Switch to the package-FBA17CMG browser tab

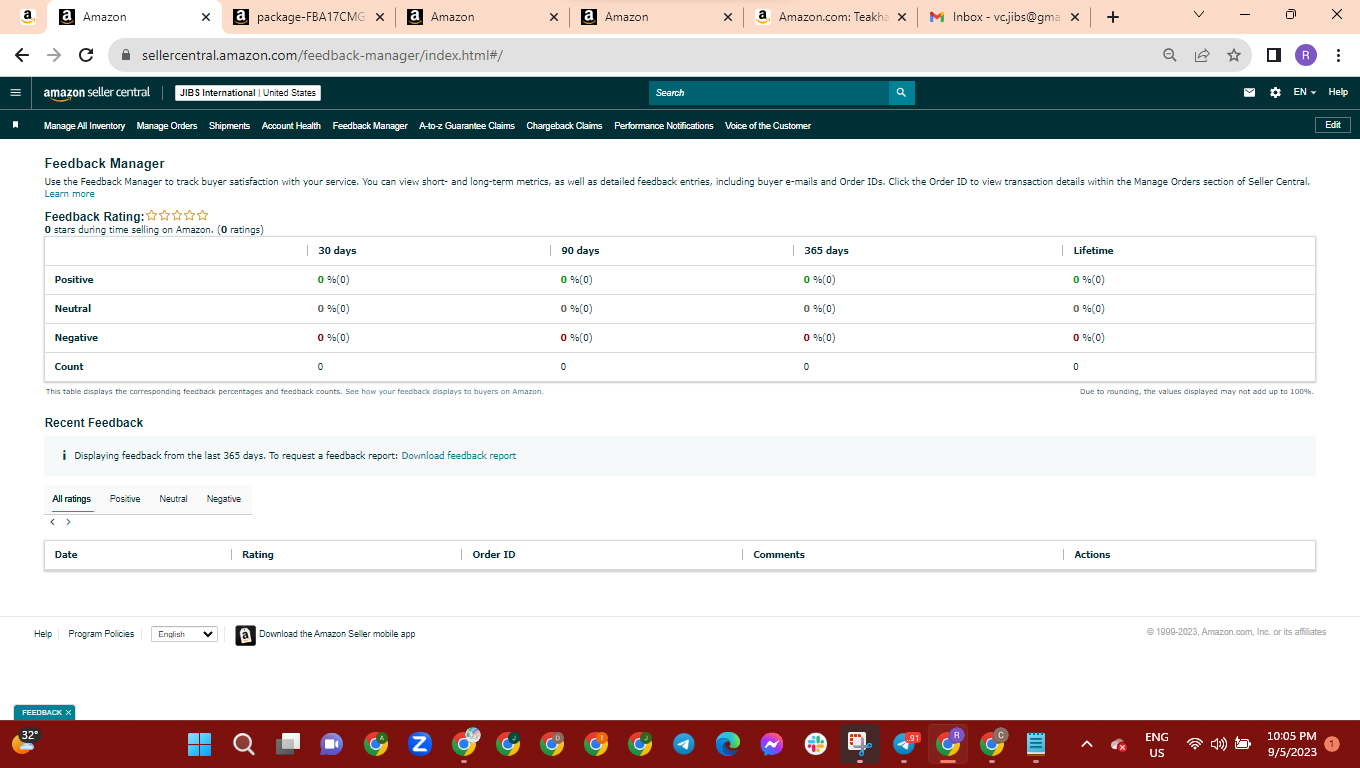(309, 17)
